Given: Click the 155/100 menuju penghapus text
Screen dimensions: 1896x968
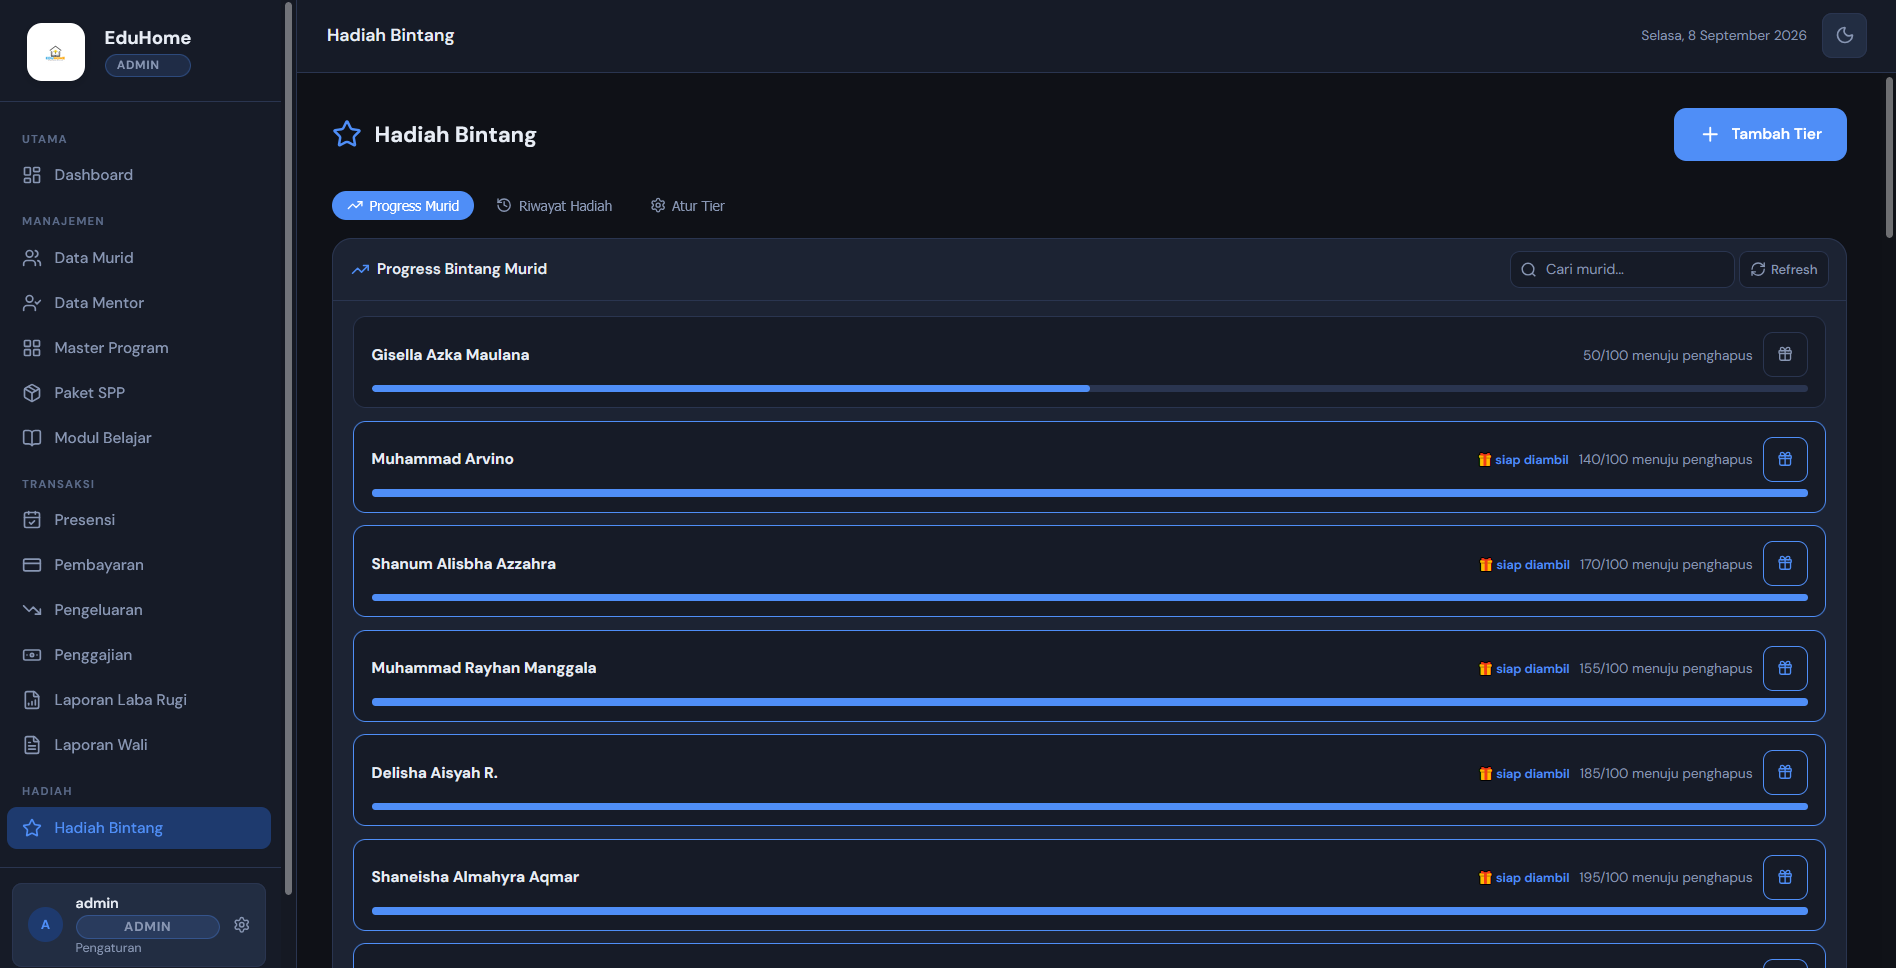Looking at the screenshot, I should [1666, 668].
